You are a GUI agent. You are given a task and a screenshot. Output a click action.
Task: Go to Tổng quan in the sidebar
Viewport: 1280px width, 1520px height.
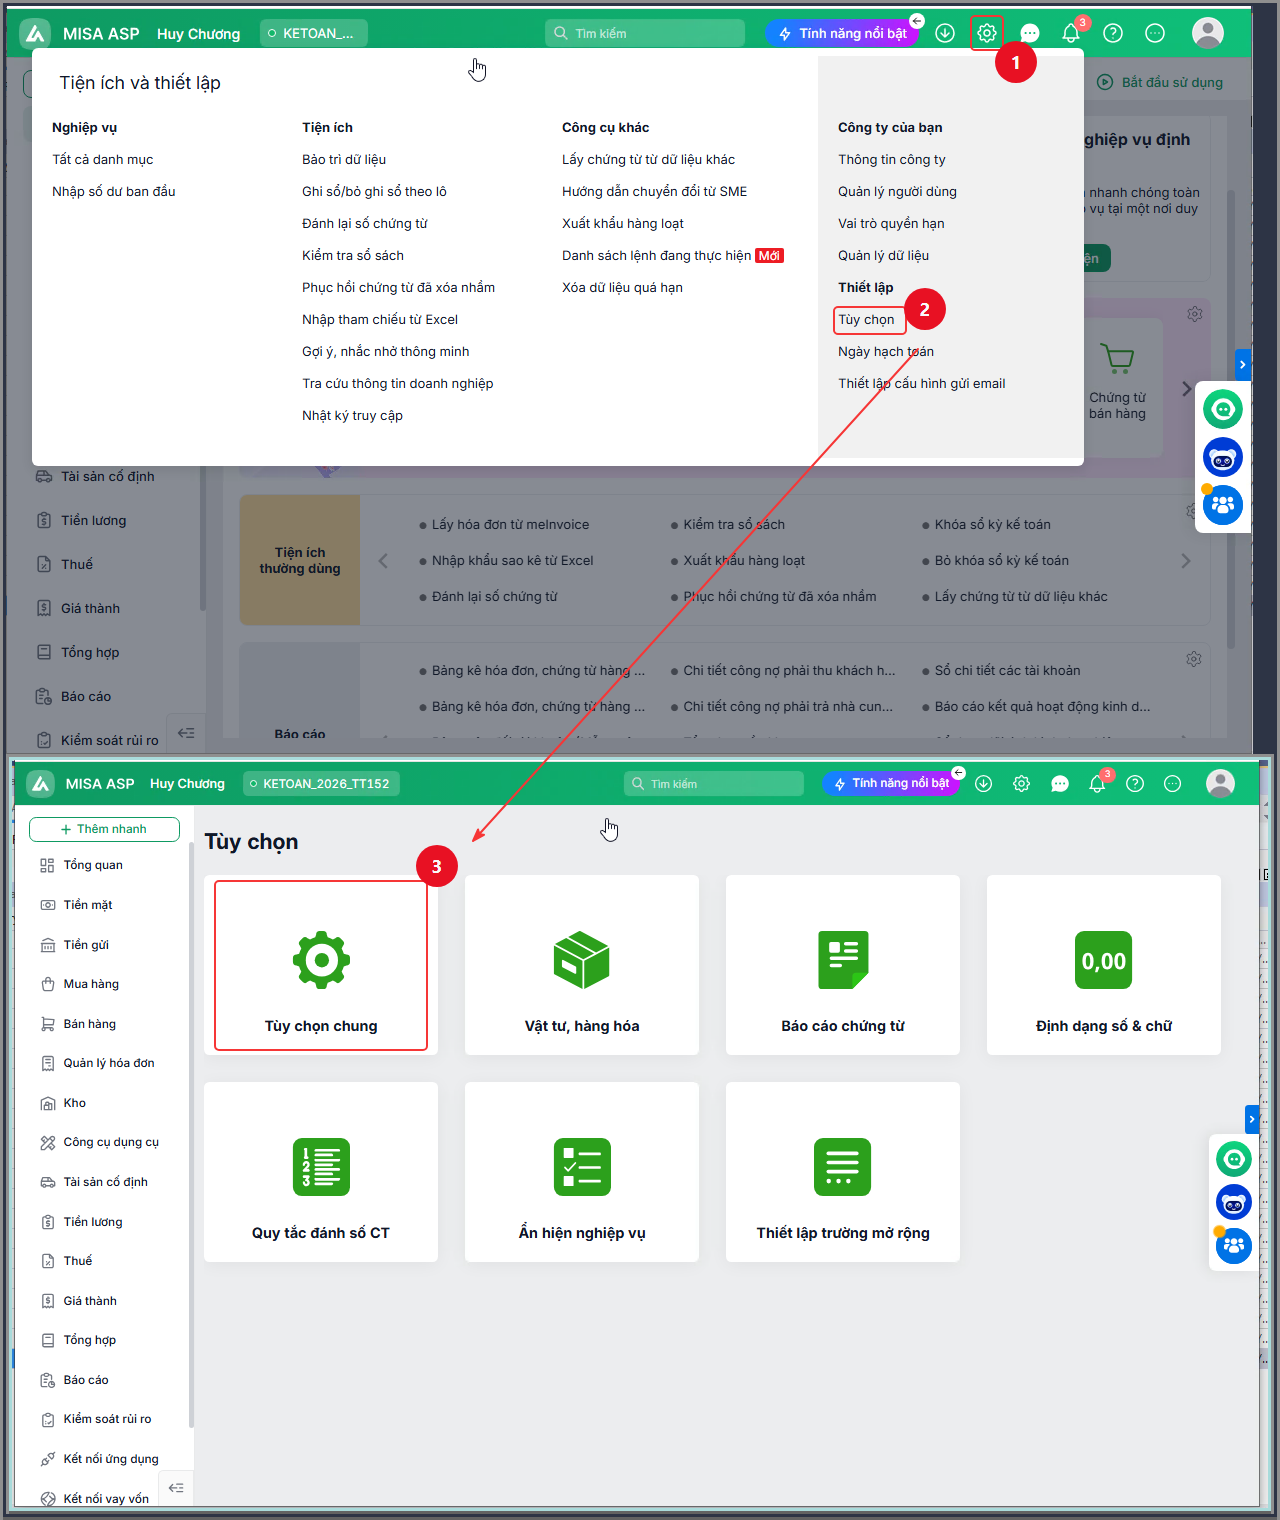tap(93, 865)
